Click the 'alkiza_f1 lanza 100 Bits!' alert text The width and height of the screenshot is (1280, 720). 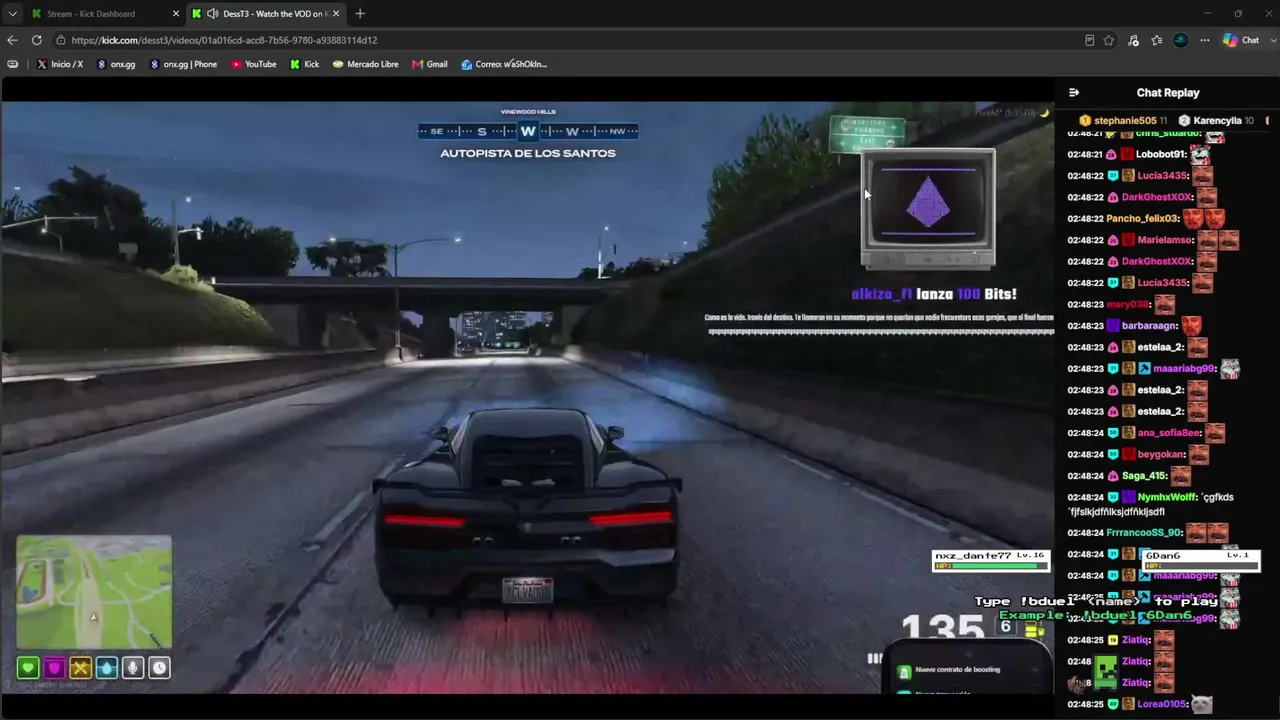tap(934, 294)
